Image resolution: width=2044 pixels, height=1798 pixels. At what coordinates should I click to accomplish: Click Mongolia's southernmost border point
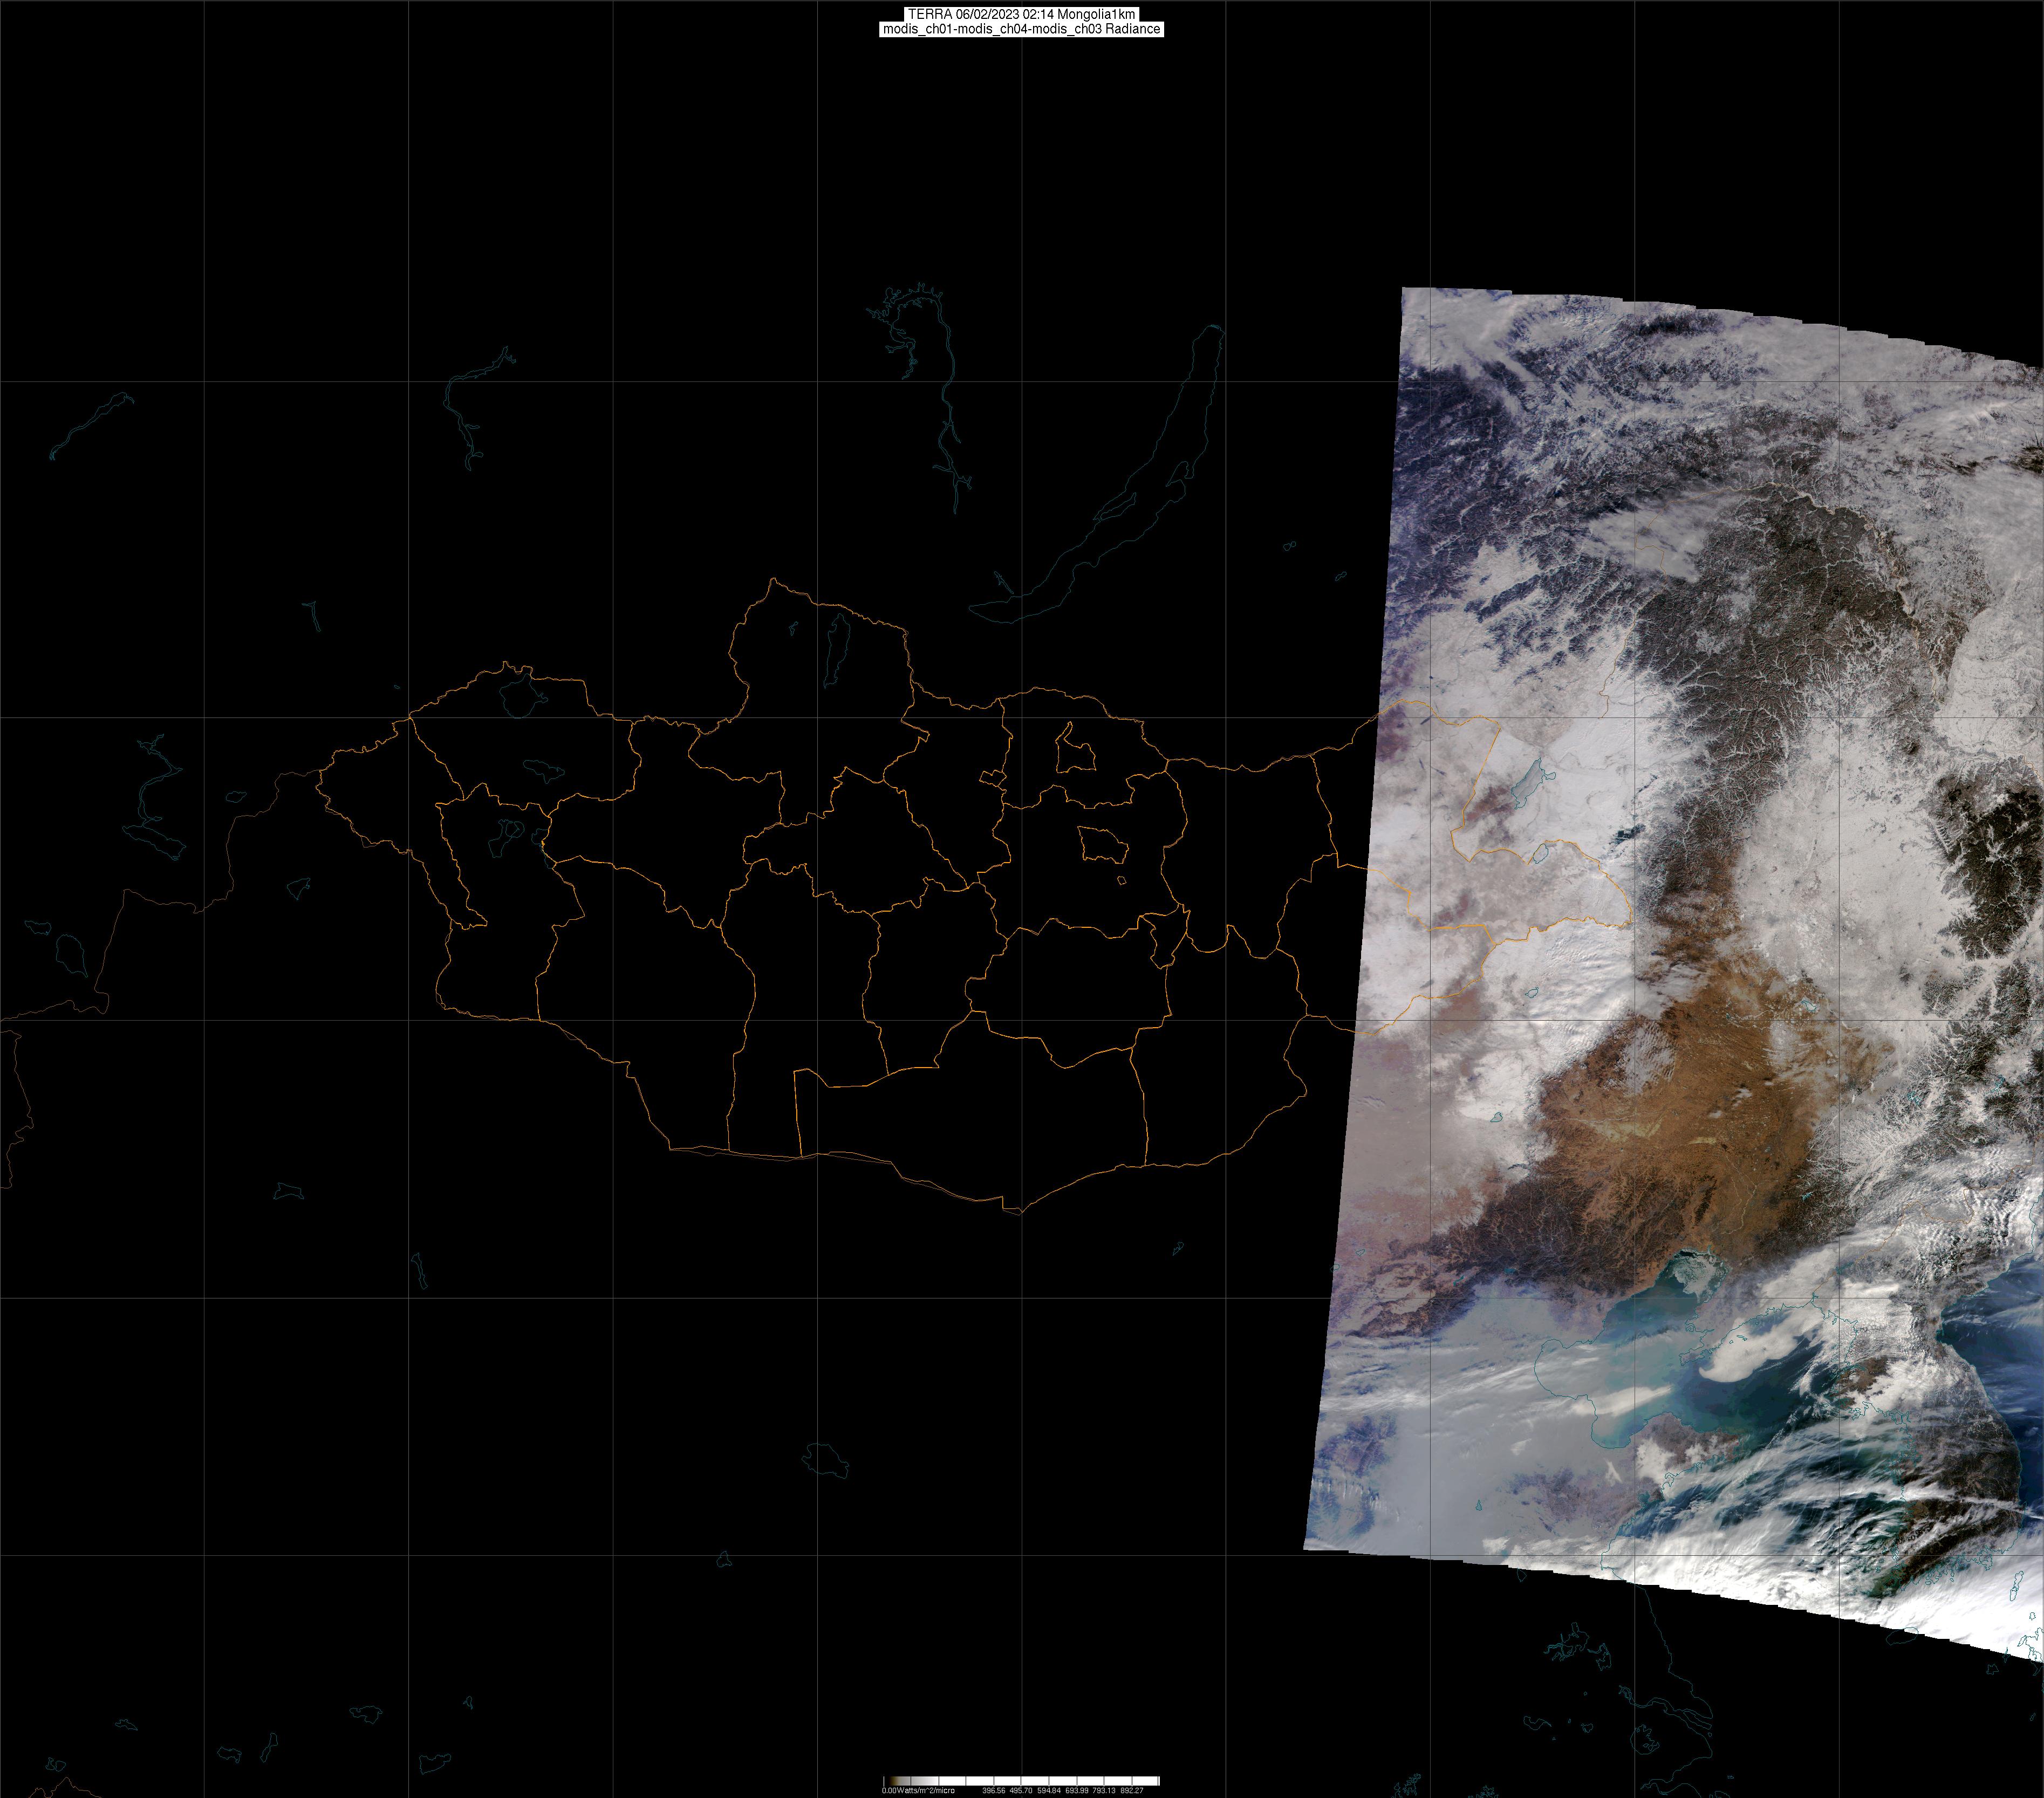point(1020,1213)
